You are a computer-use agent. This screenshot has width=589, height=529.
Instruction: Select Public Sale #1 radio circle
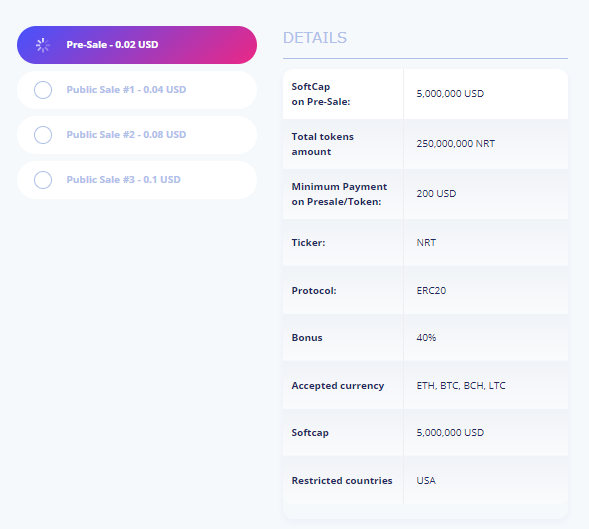[43, 90]
